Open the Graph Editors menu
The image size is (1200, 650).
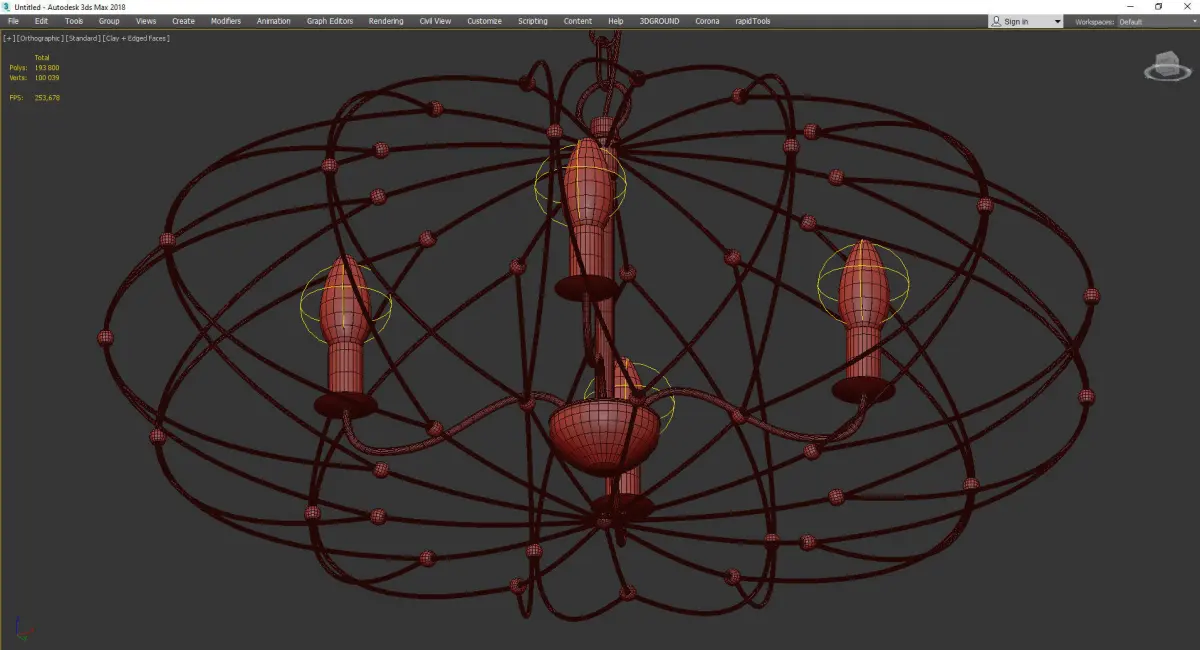[330, 21]
